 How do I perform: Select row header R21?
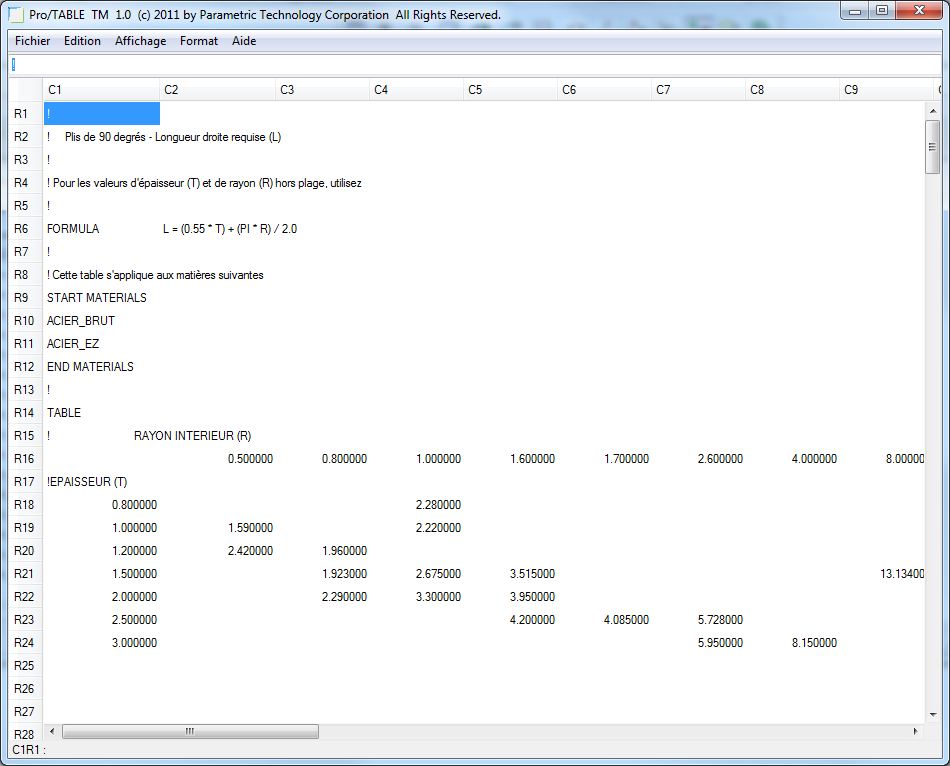coord(25,573)
